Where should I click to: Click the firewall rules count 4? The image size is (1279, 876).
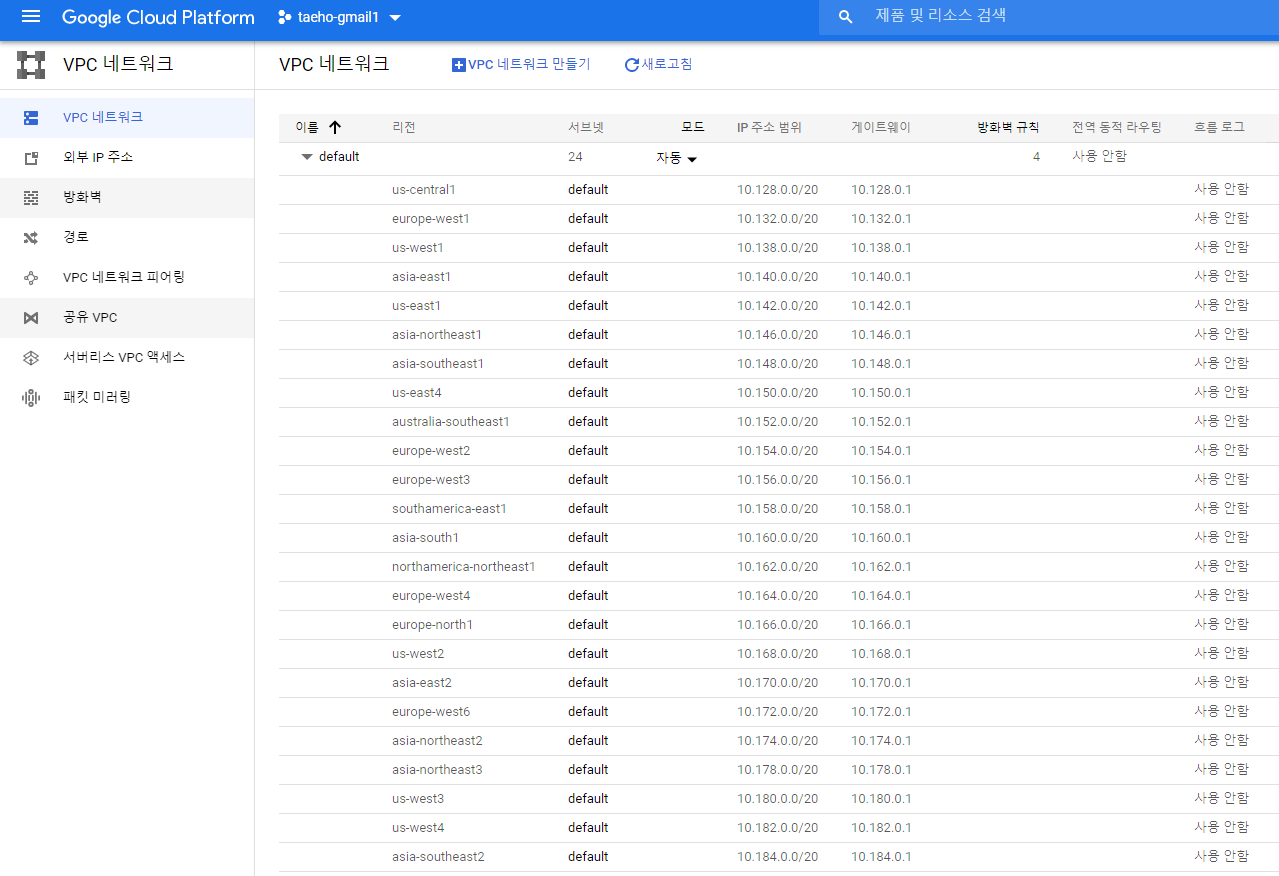(x=1037, y=157)
